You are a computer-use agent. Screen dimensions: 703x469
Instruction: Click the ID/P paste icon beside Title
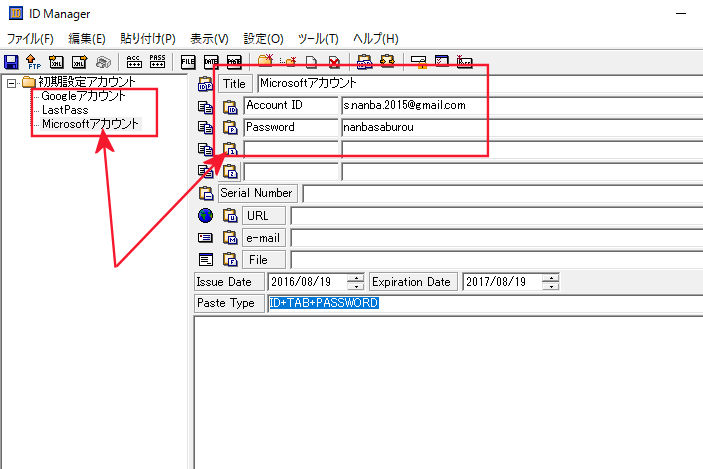click(x=205, y=84)
